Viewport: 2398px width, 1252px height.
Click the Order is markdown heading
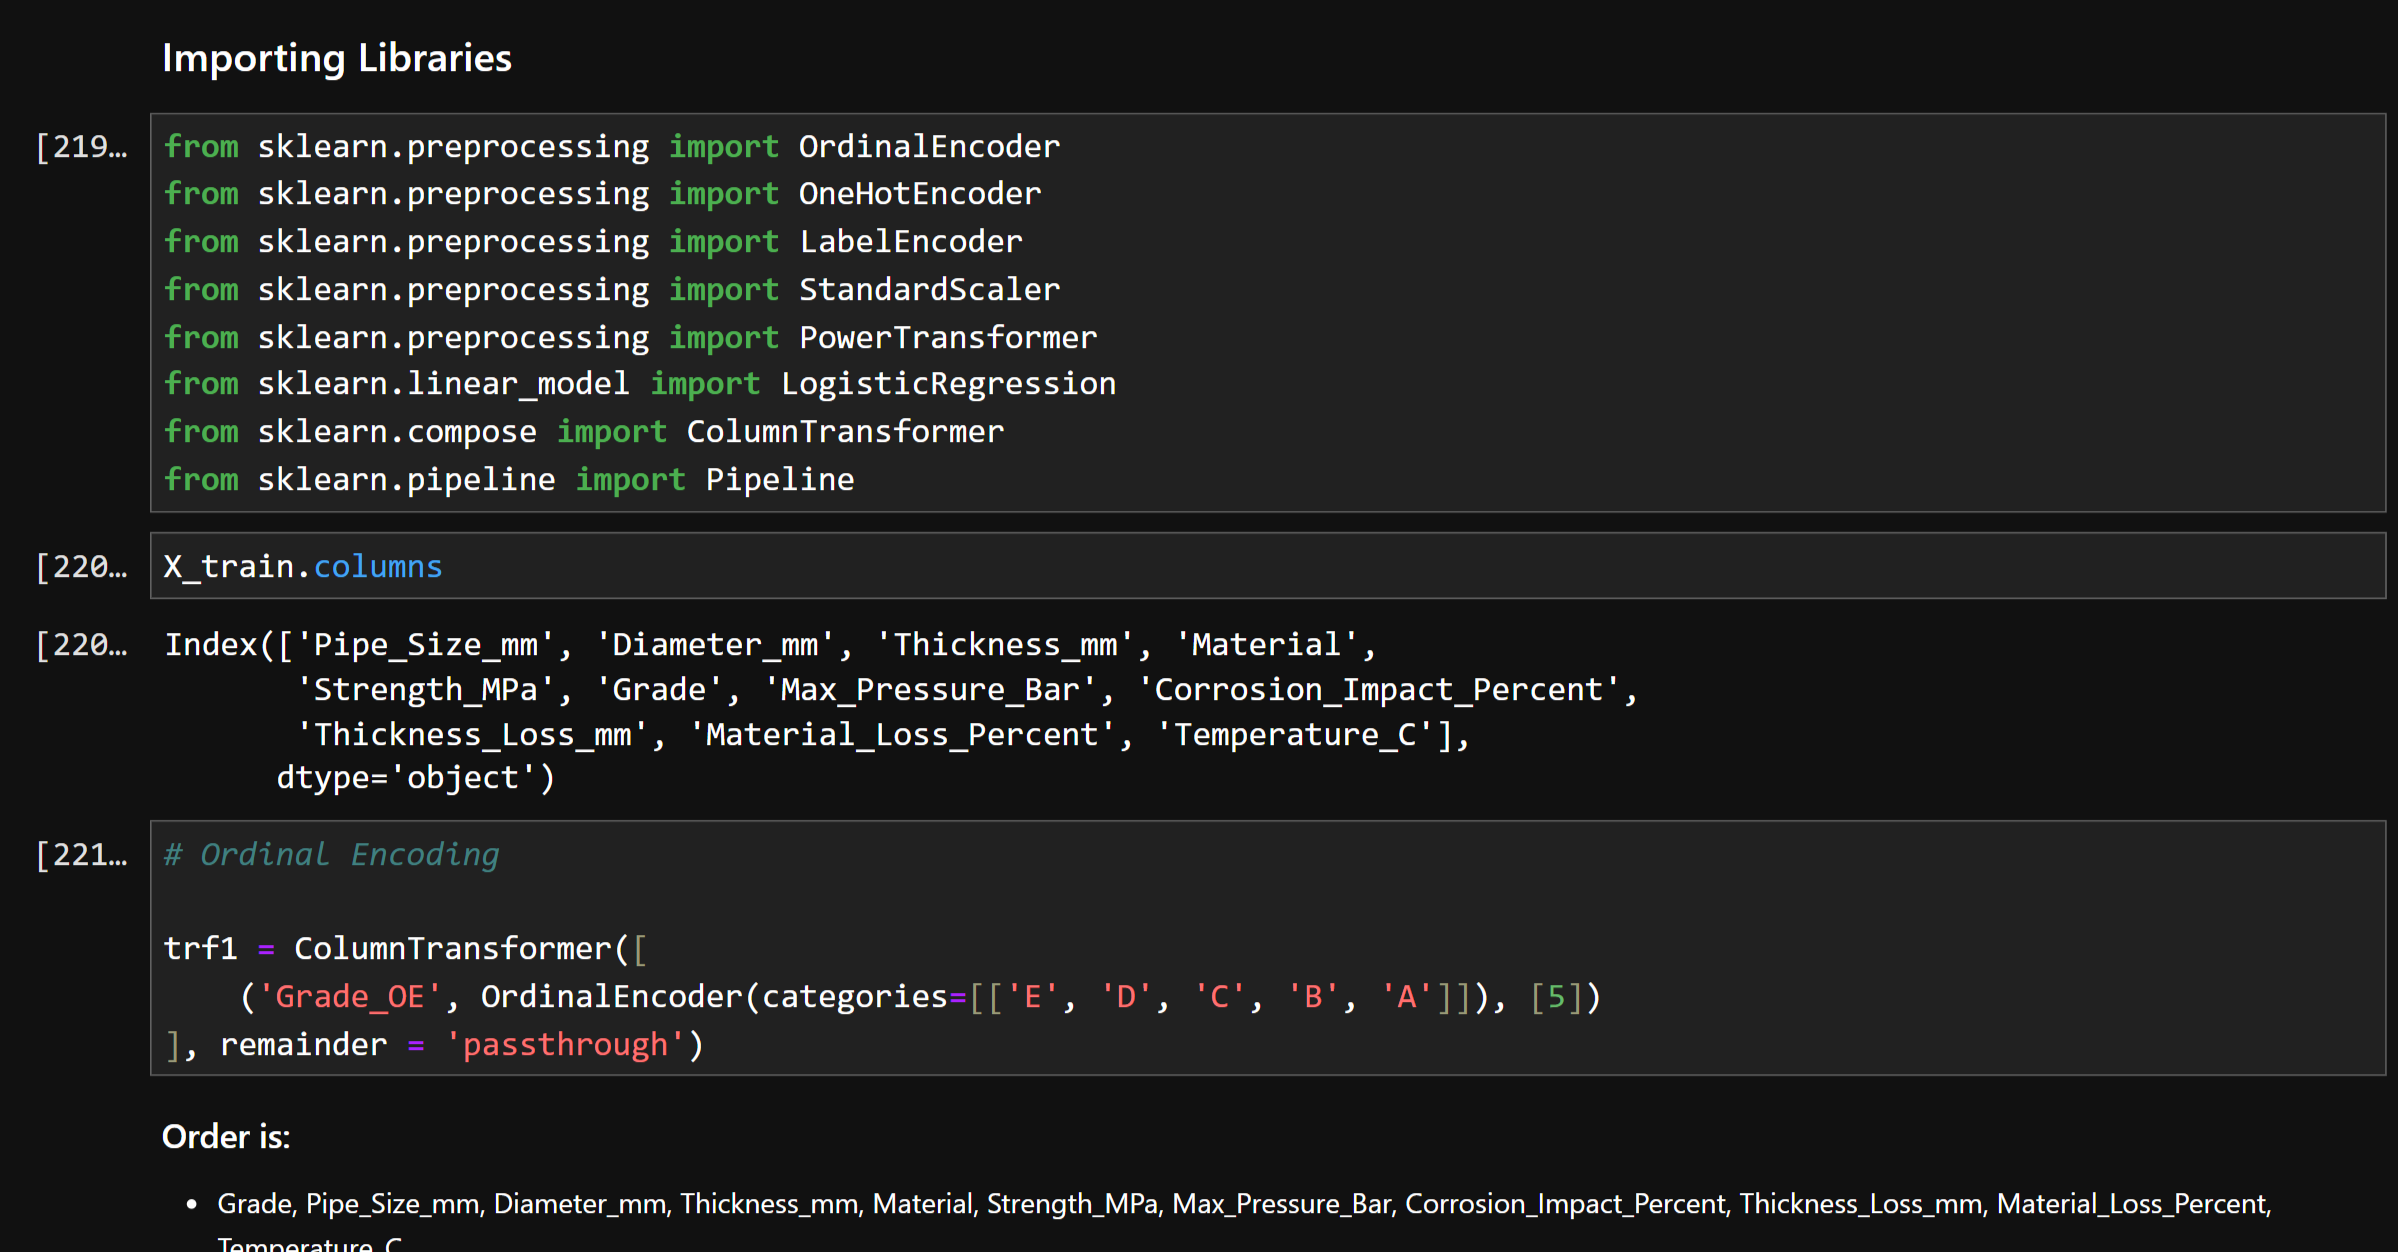(x=226, y=1137)
